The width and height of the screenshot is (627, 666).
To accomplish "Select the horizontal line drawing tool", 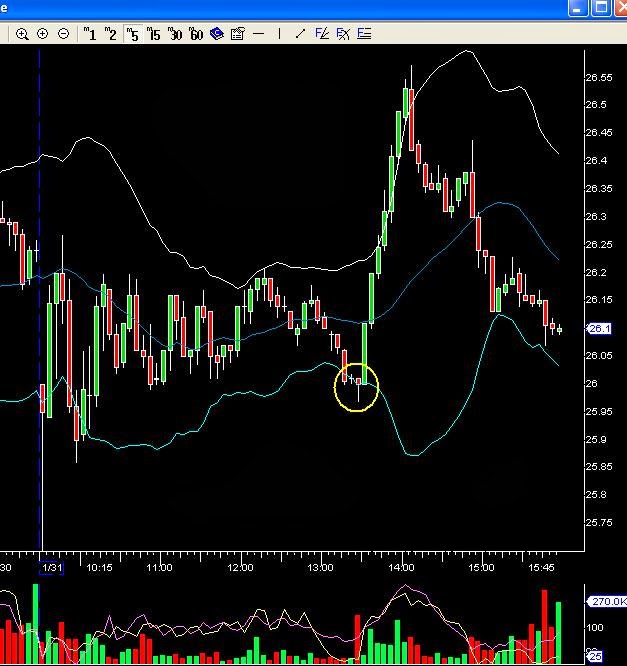I will click(258, 34).
